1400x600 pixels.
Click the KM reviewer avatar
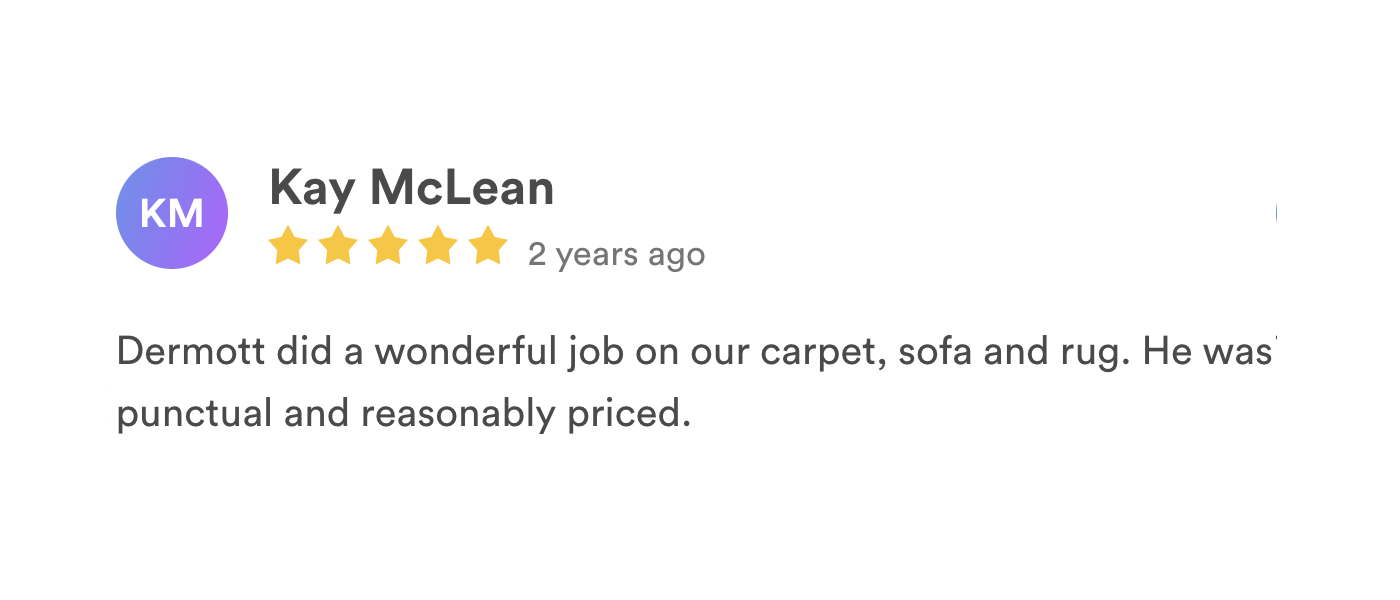coord(172,213)
